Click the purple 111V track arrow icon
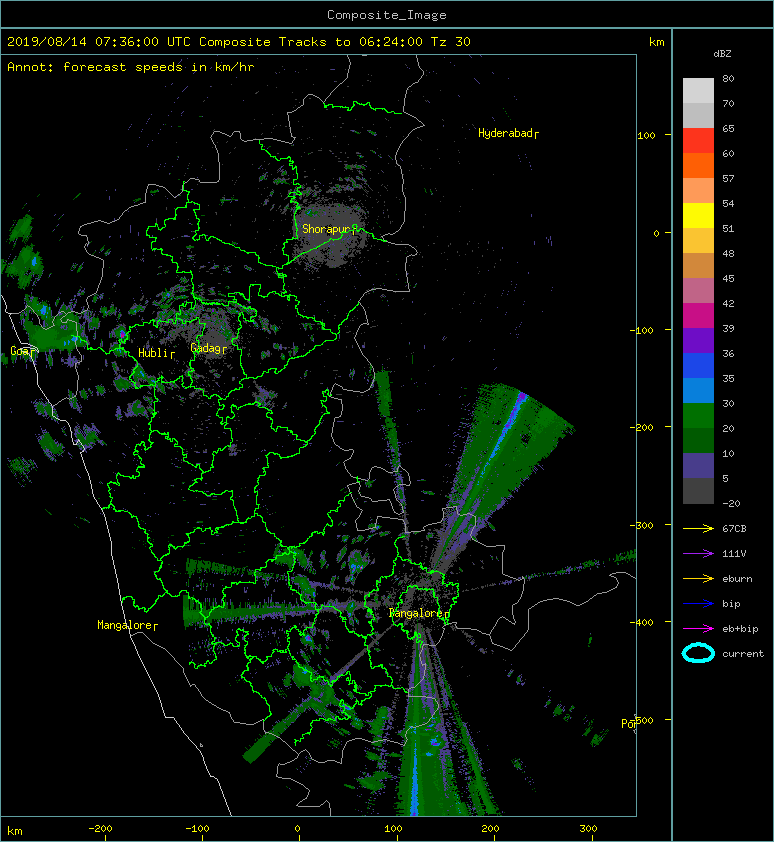The image size is (774, 842). pyautogui.click(x=698, y=554)
